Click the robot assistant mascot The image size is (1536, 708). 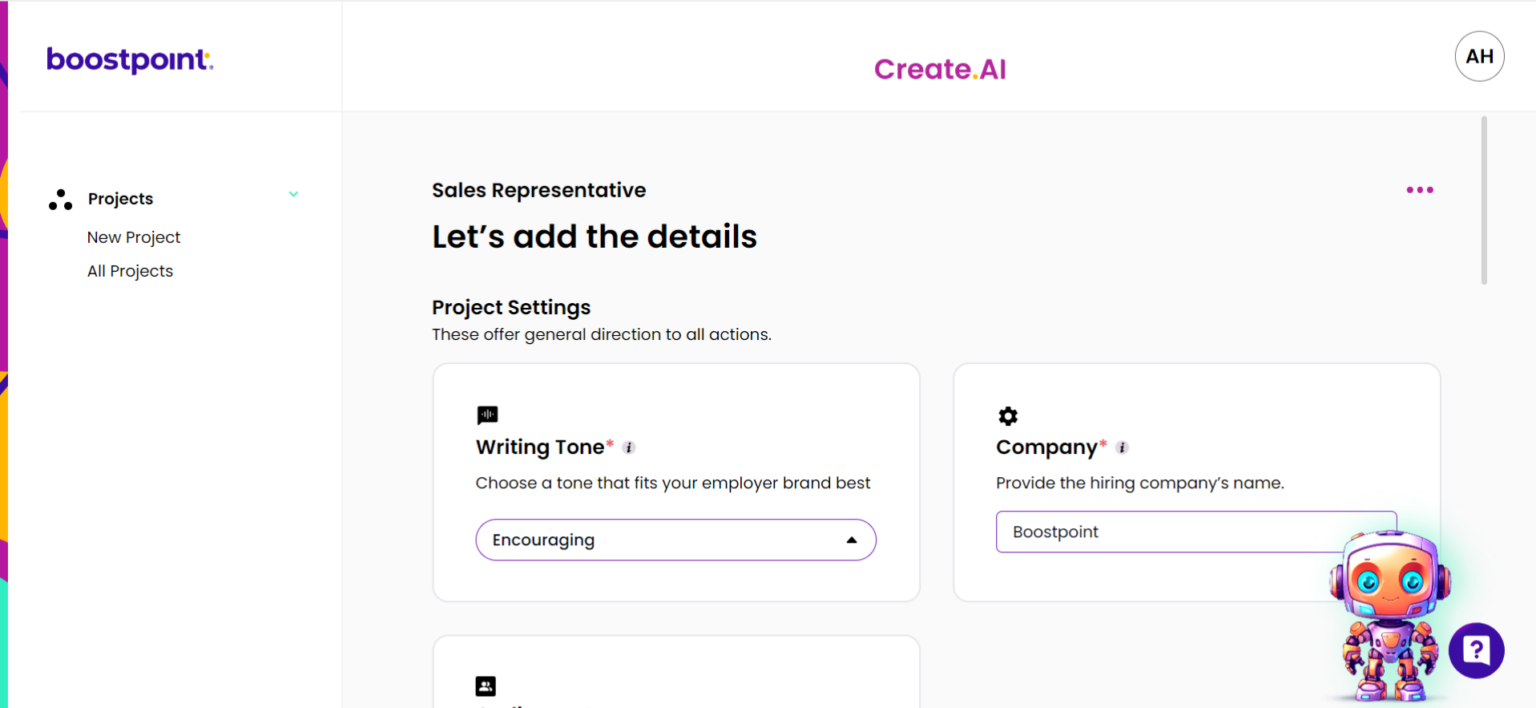click(x=1390, y=610)
